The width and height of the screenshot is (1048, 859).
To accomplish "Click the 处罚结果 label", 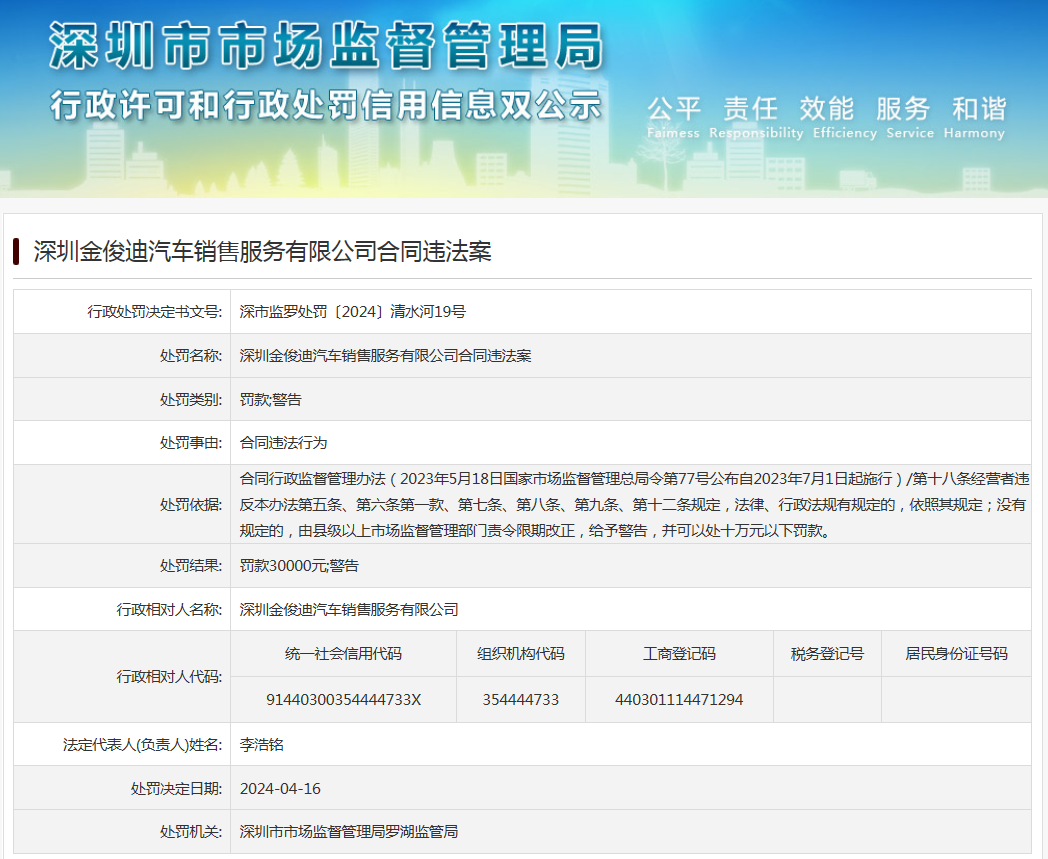I will tap(190, 566).
